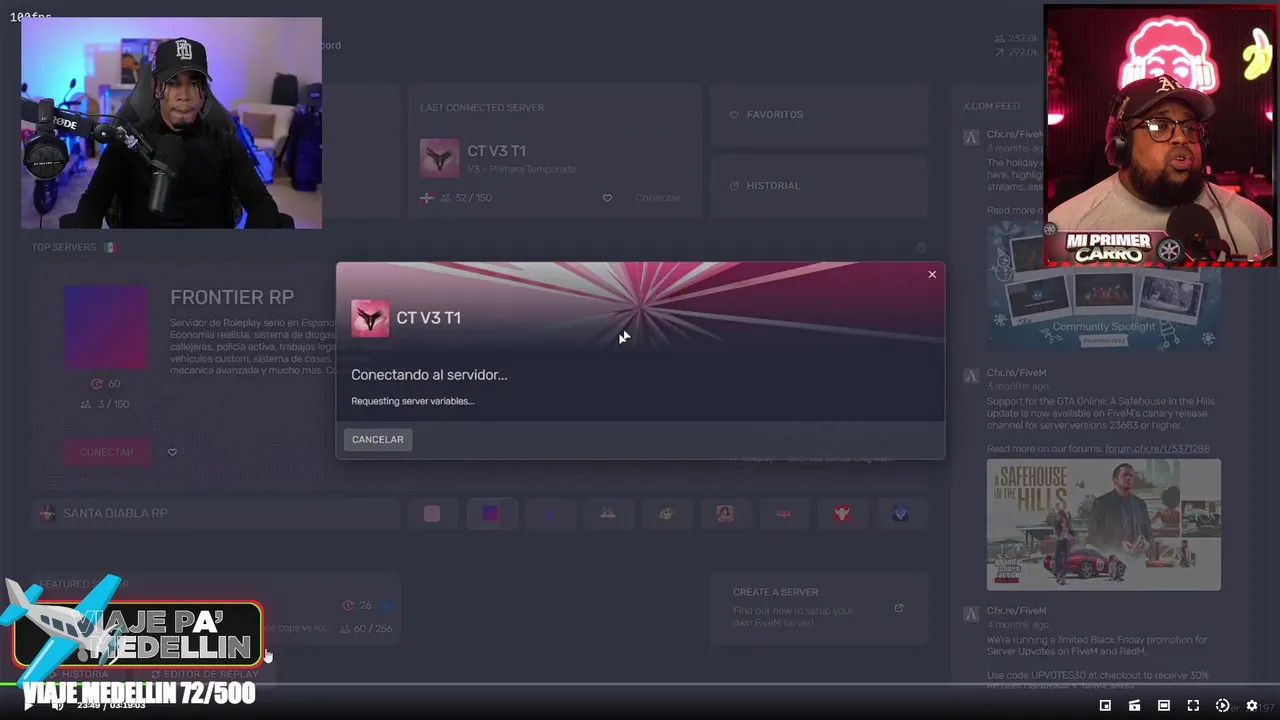Open HISTORIAL section
Image resolution: width=1280 pixels, height=720 pixels.
(x=818, y=186)
